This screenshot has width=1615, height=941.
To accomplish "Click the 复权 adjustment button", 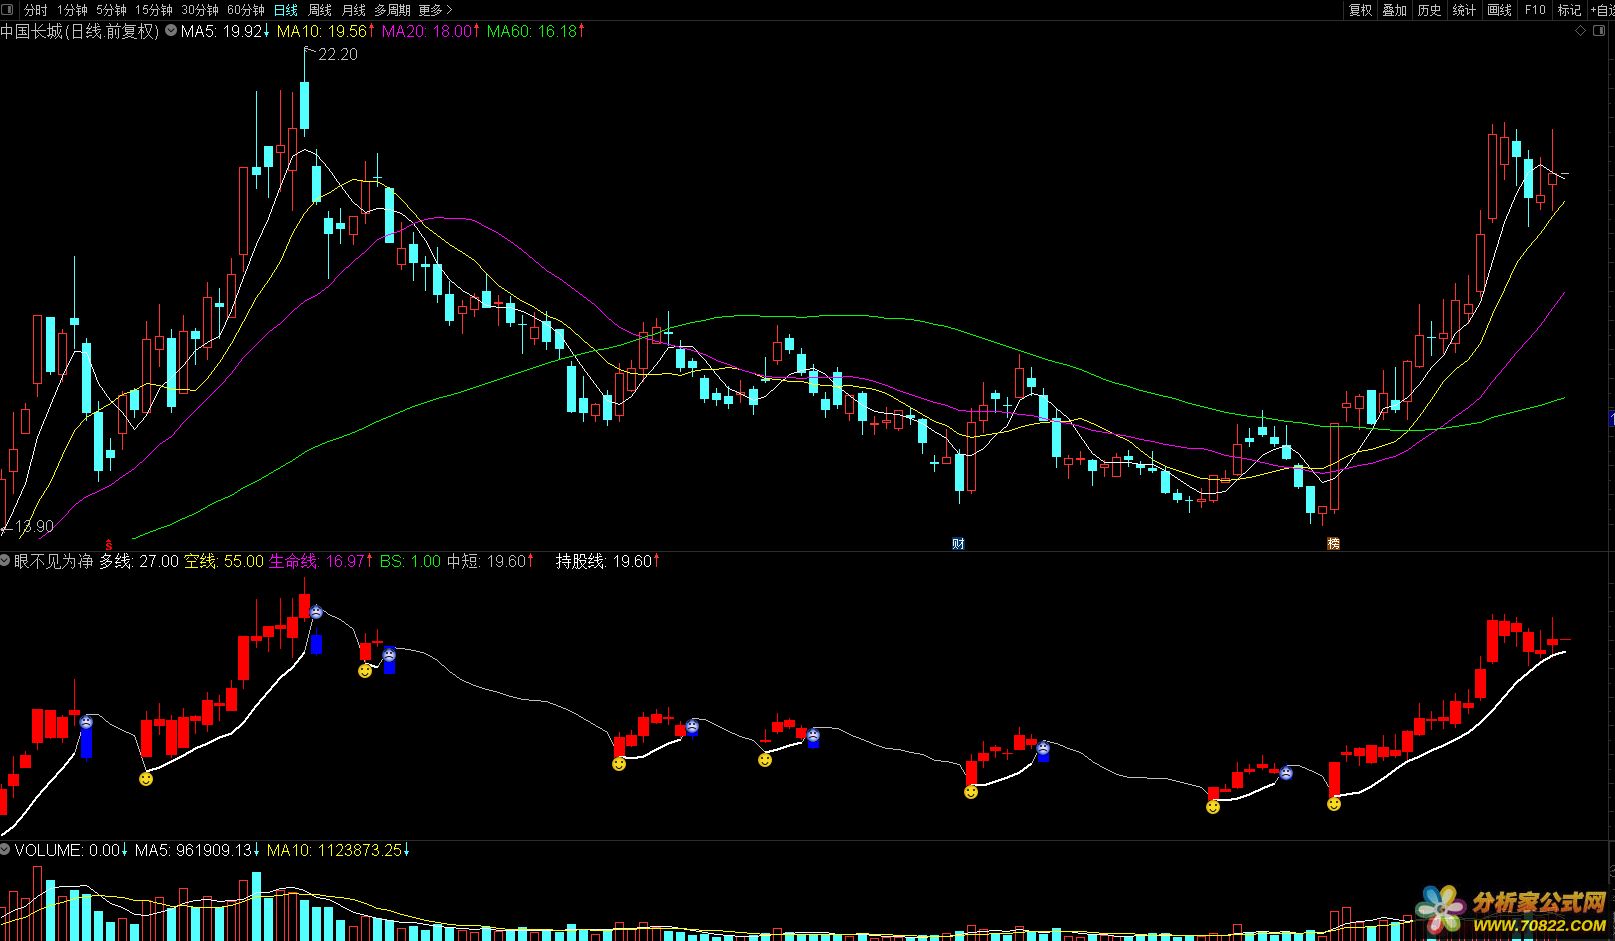I will (x=1360, y=10).
